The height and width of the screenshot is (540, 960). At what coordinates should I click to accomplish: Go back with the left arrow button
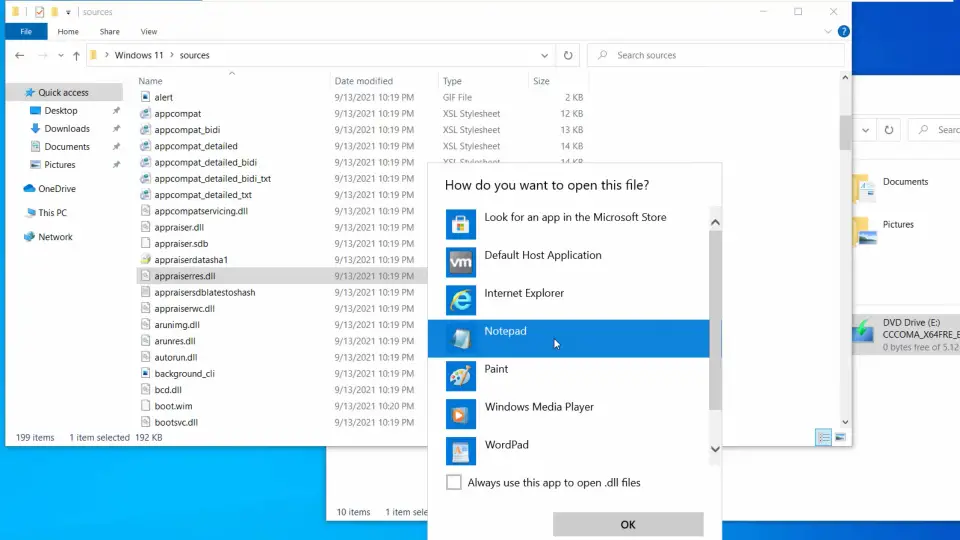20,55
